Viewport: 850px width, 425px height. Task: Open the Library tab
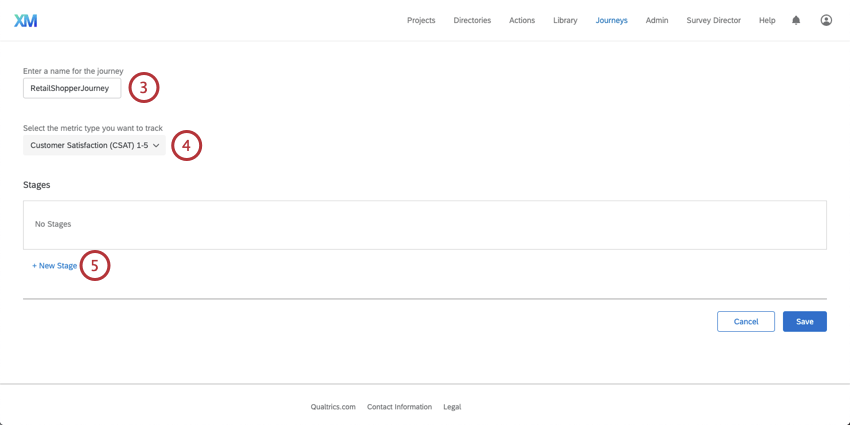pyautogui.click(x=565, y=21)
